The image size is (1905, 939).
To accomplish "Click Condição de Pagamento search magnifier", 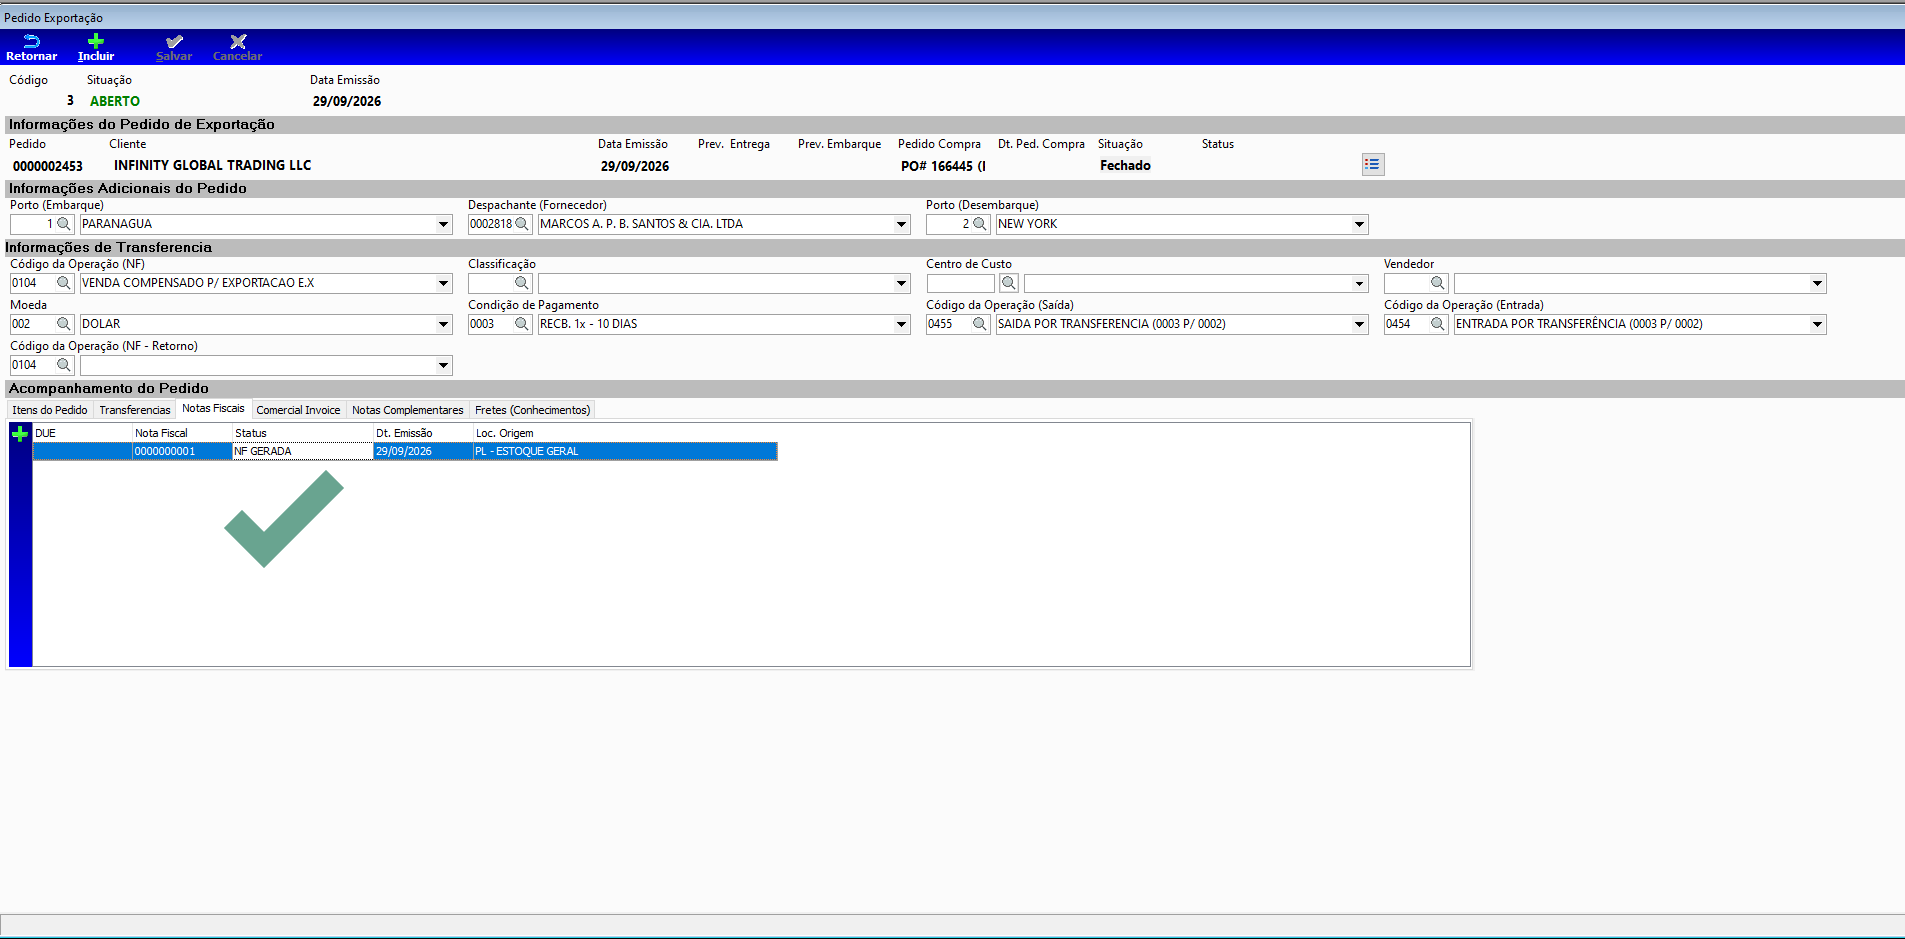I will [x=522, y=324].
